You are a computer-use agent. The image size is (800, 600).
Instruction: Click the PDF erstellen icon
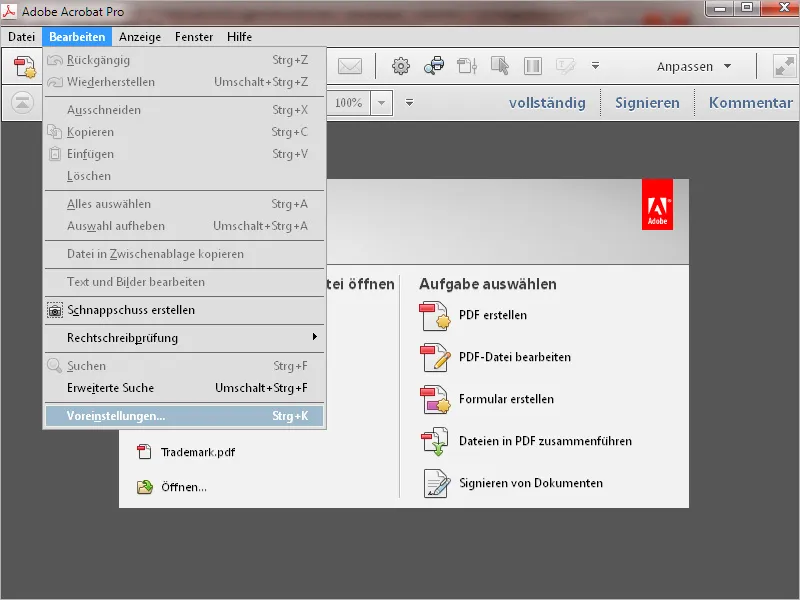pos(435,316)
